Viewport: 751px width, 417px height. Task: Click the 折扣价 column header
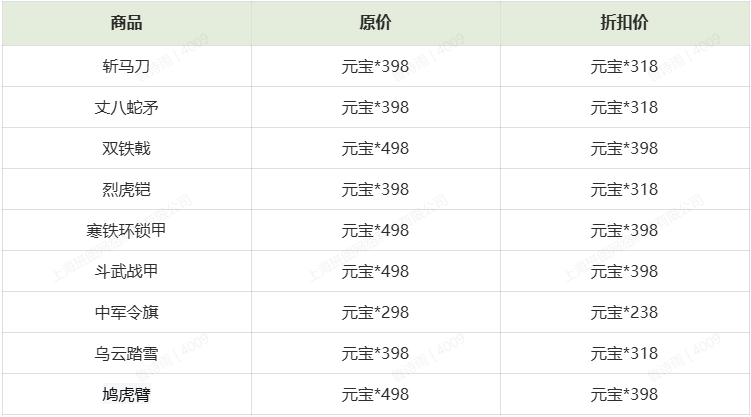coord(624,24)
